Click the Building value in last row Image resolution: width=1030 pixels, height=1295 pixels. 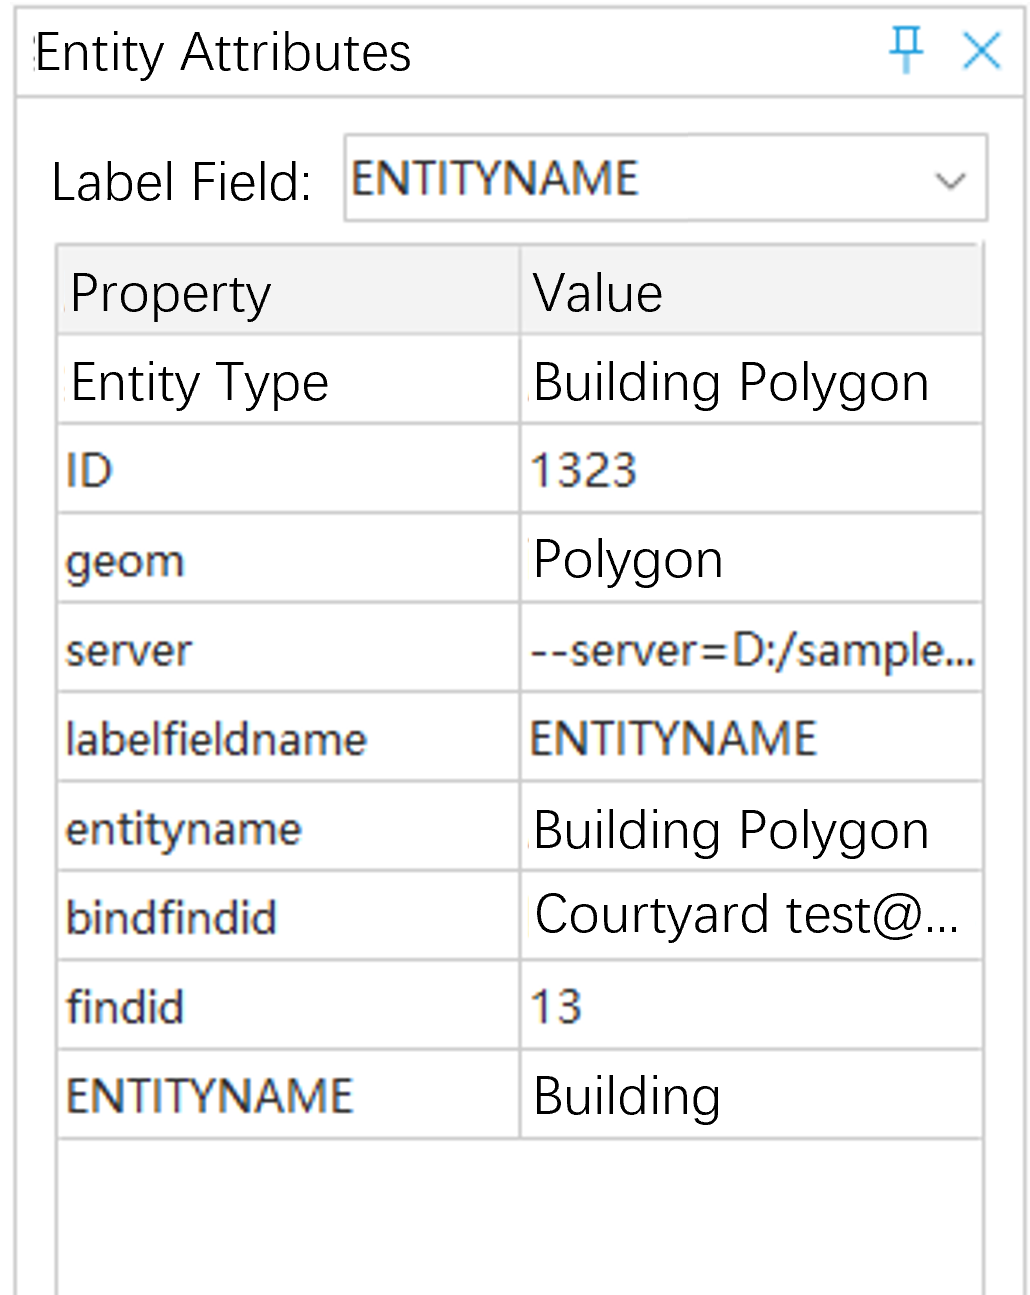pyautogui.click(x=627, y=1096)
